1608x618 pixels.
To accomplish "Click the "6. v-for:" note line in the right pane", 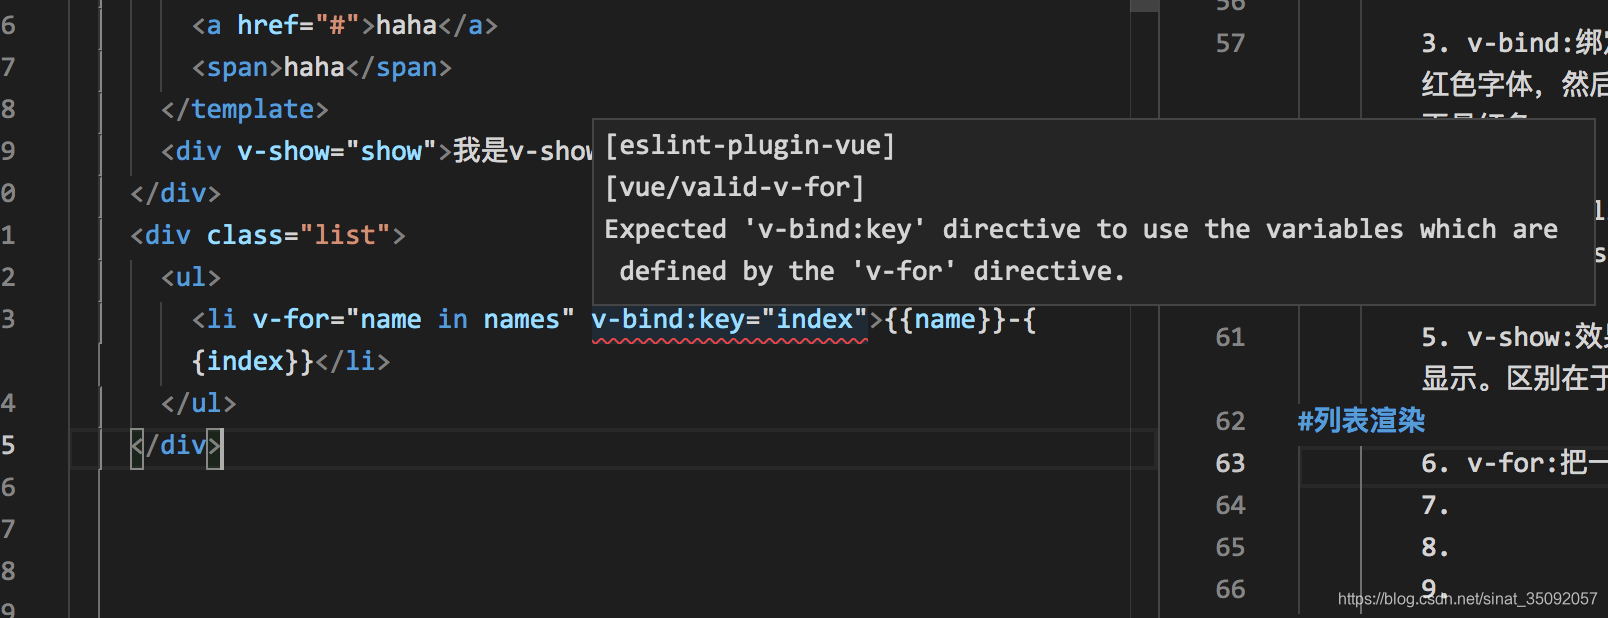I will point(1514,463).
